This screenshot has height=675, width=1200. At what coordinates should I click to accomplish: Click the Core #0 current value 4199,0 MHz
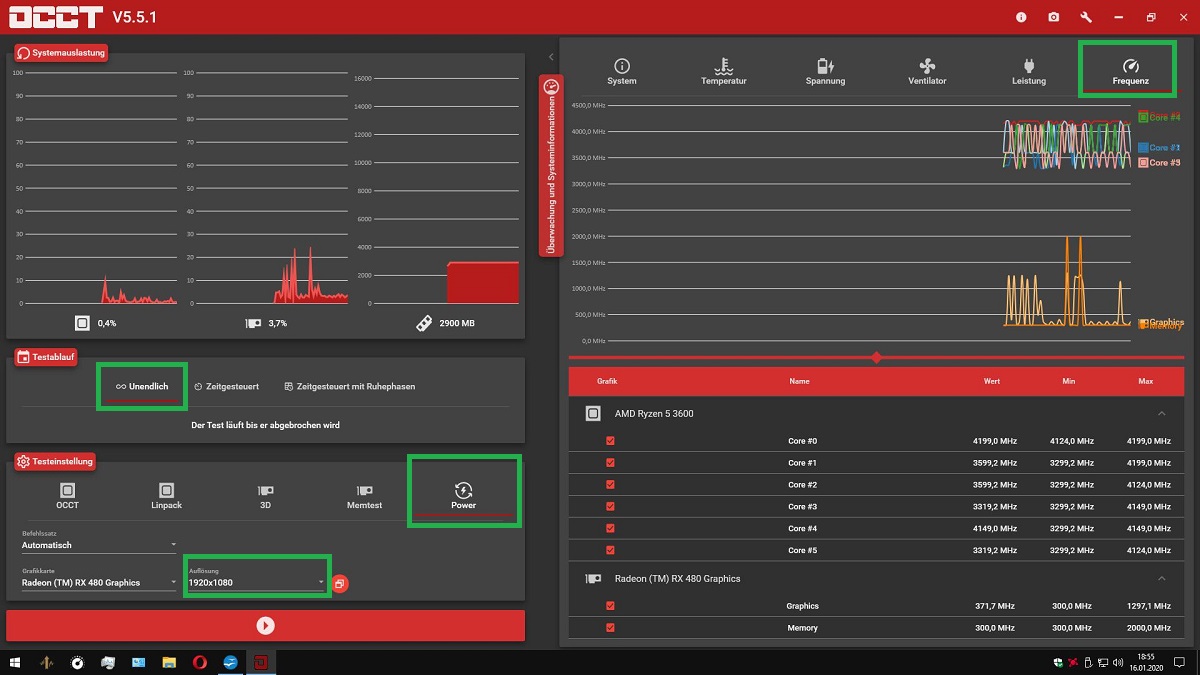click(x=994, y=441)
